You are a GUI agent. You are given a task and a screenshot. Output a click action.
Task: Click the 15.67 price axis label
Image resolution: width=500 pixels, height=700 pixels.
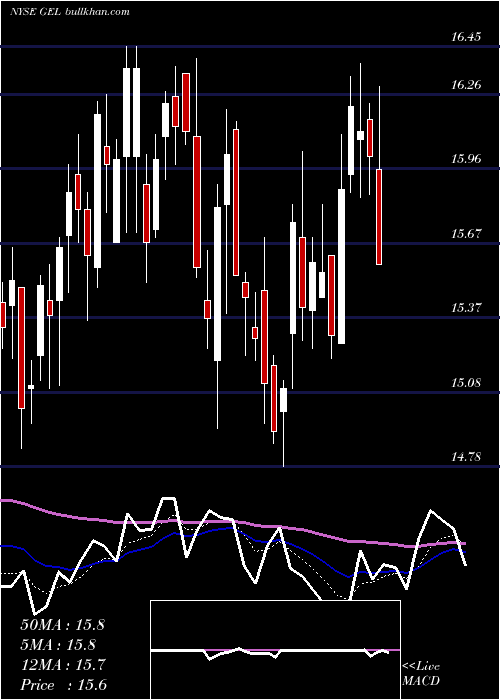tap(466, 233)
